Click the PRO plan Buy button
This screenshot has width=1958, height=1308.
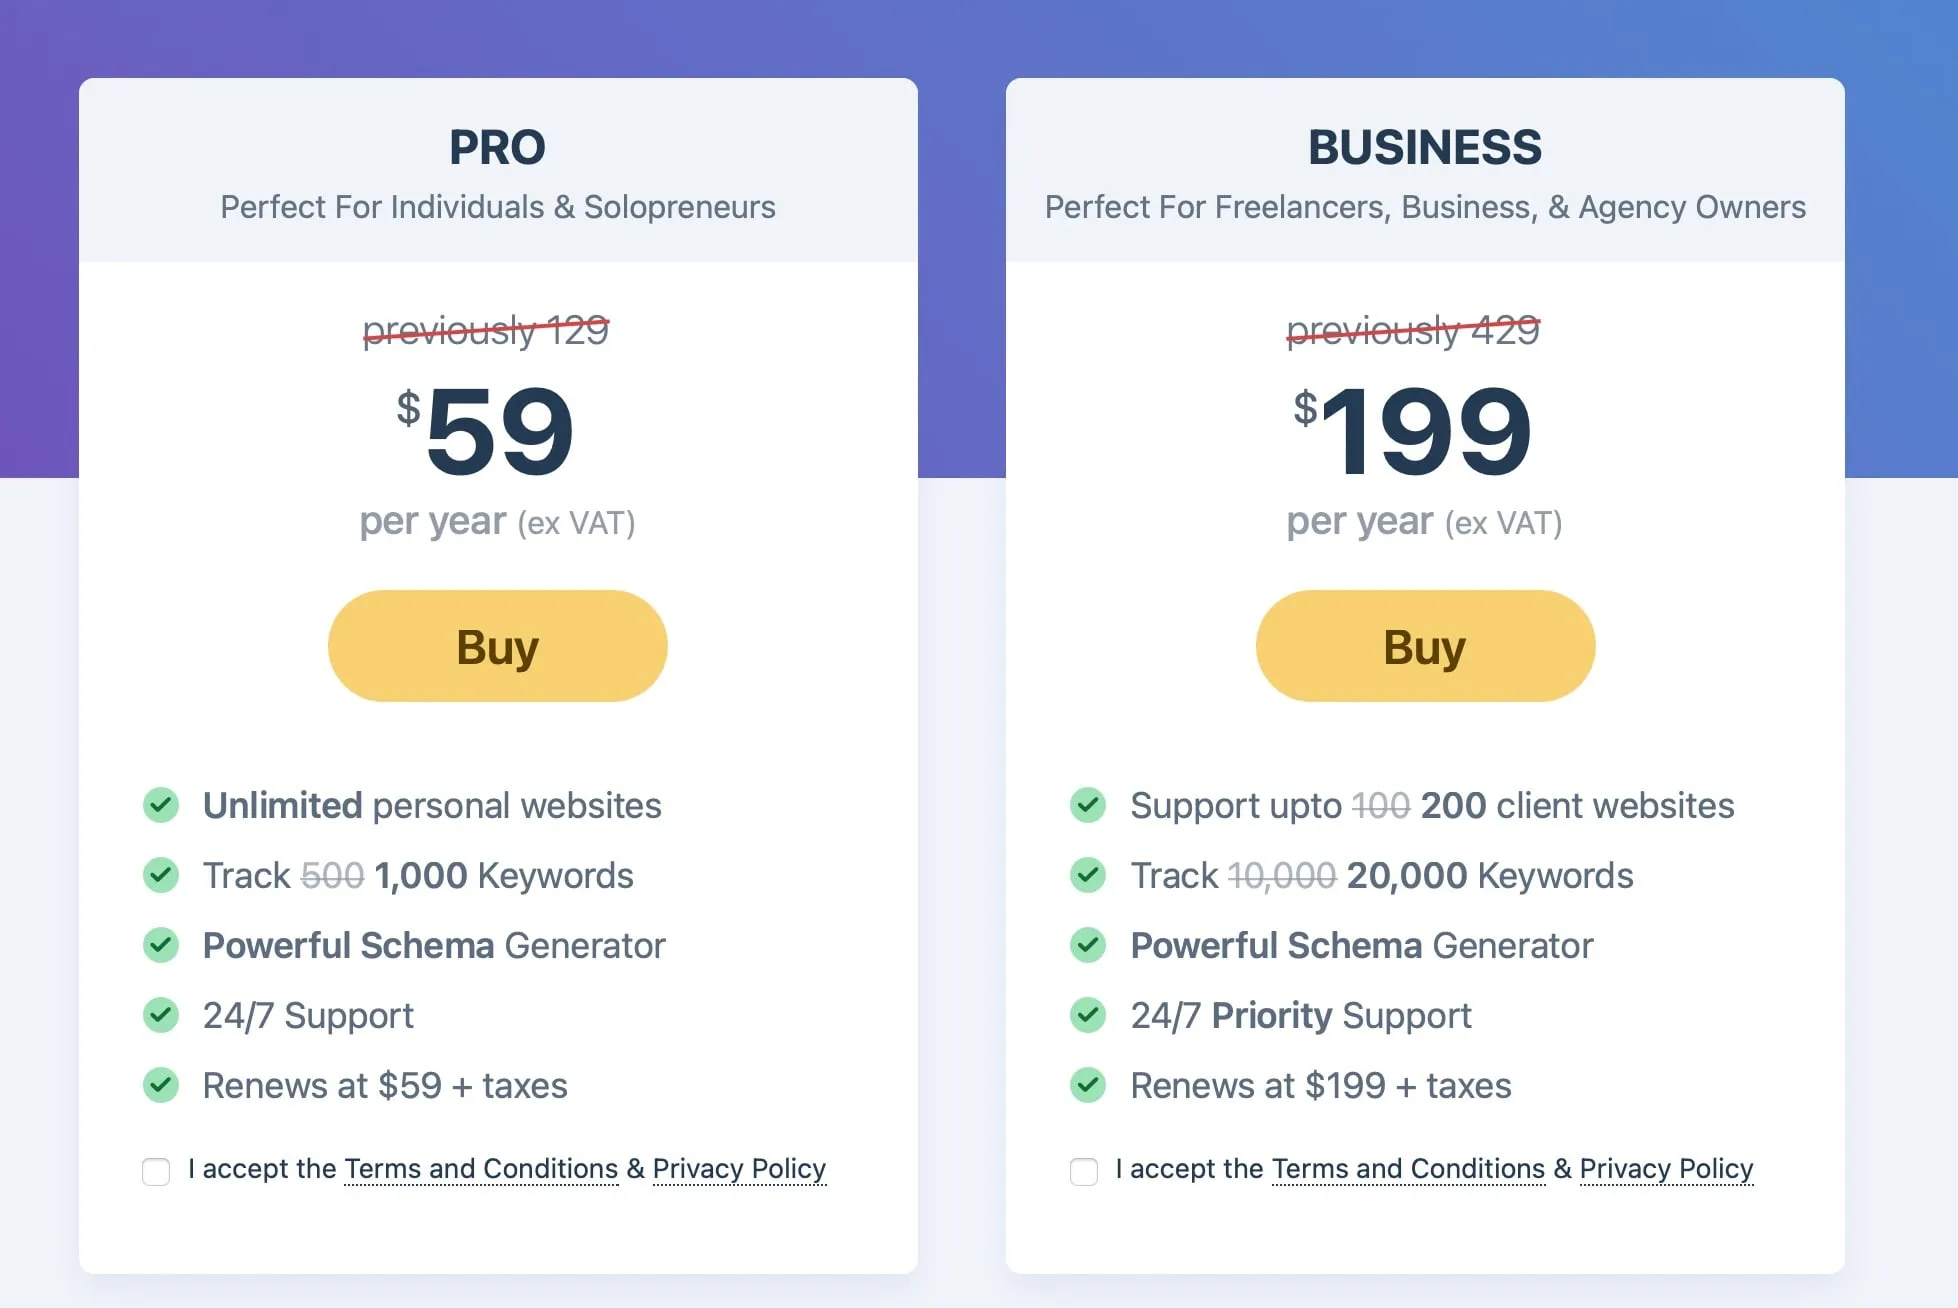pyautogui.click(x=497, y=646)
